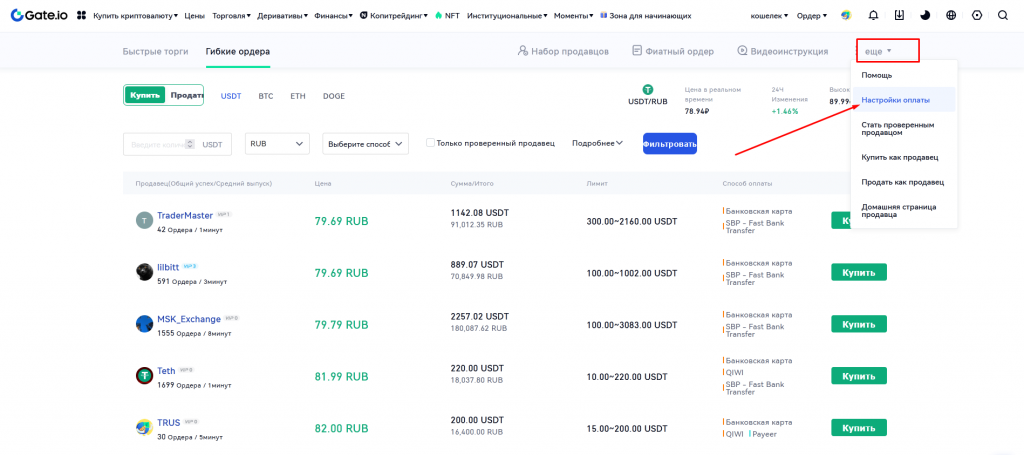
Task: Toggle dark mode moon icon
Action: pos(925,16)
